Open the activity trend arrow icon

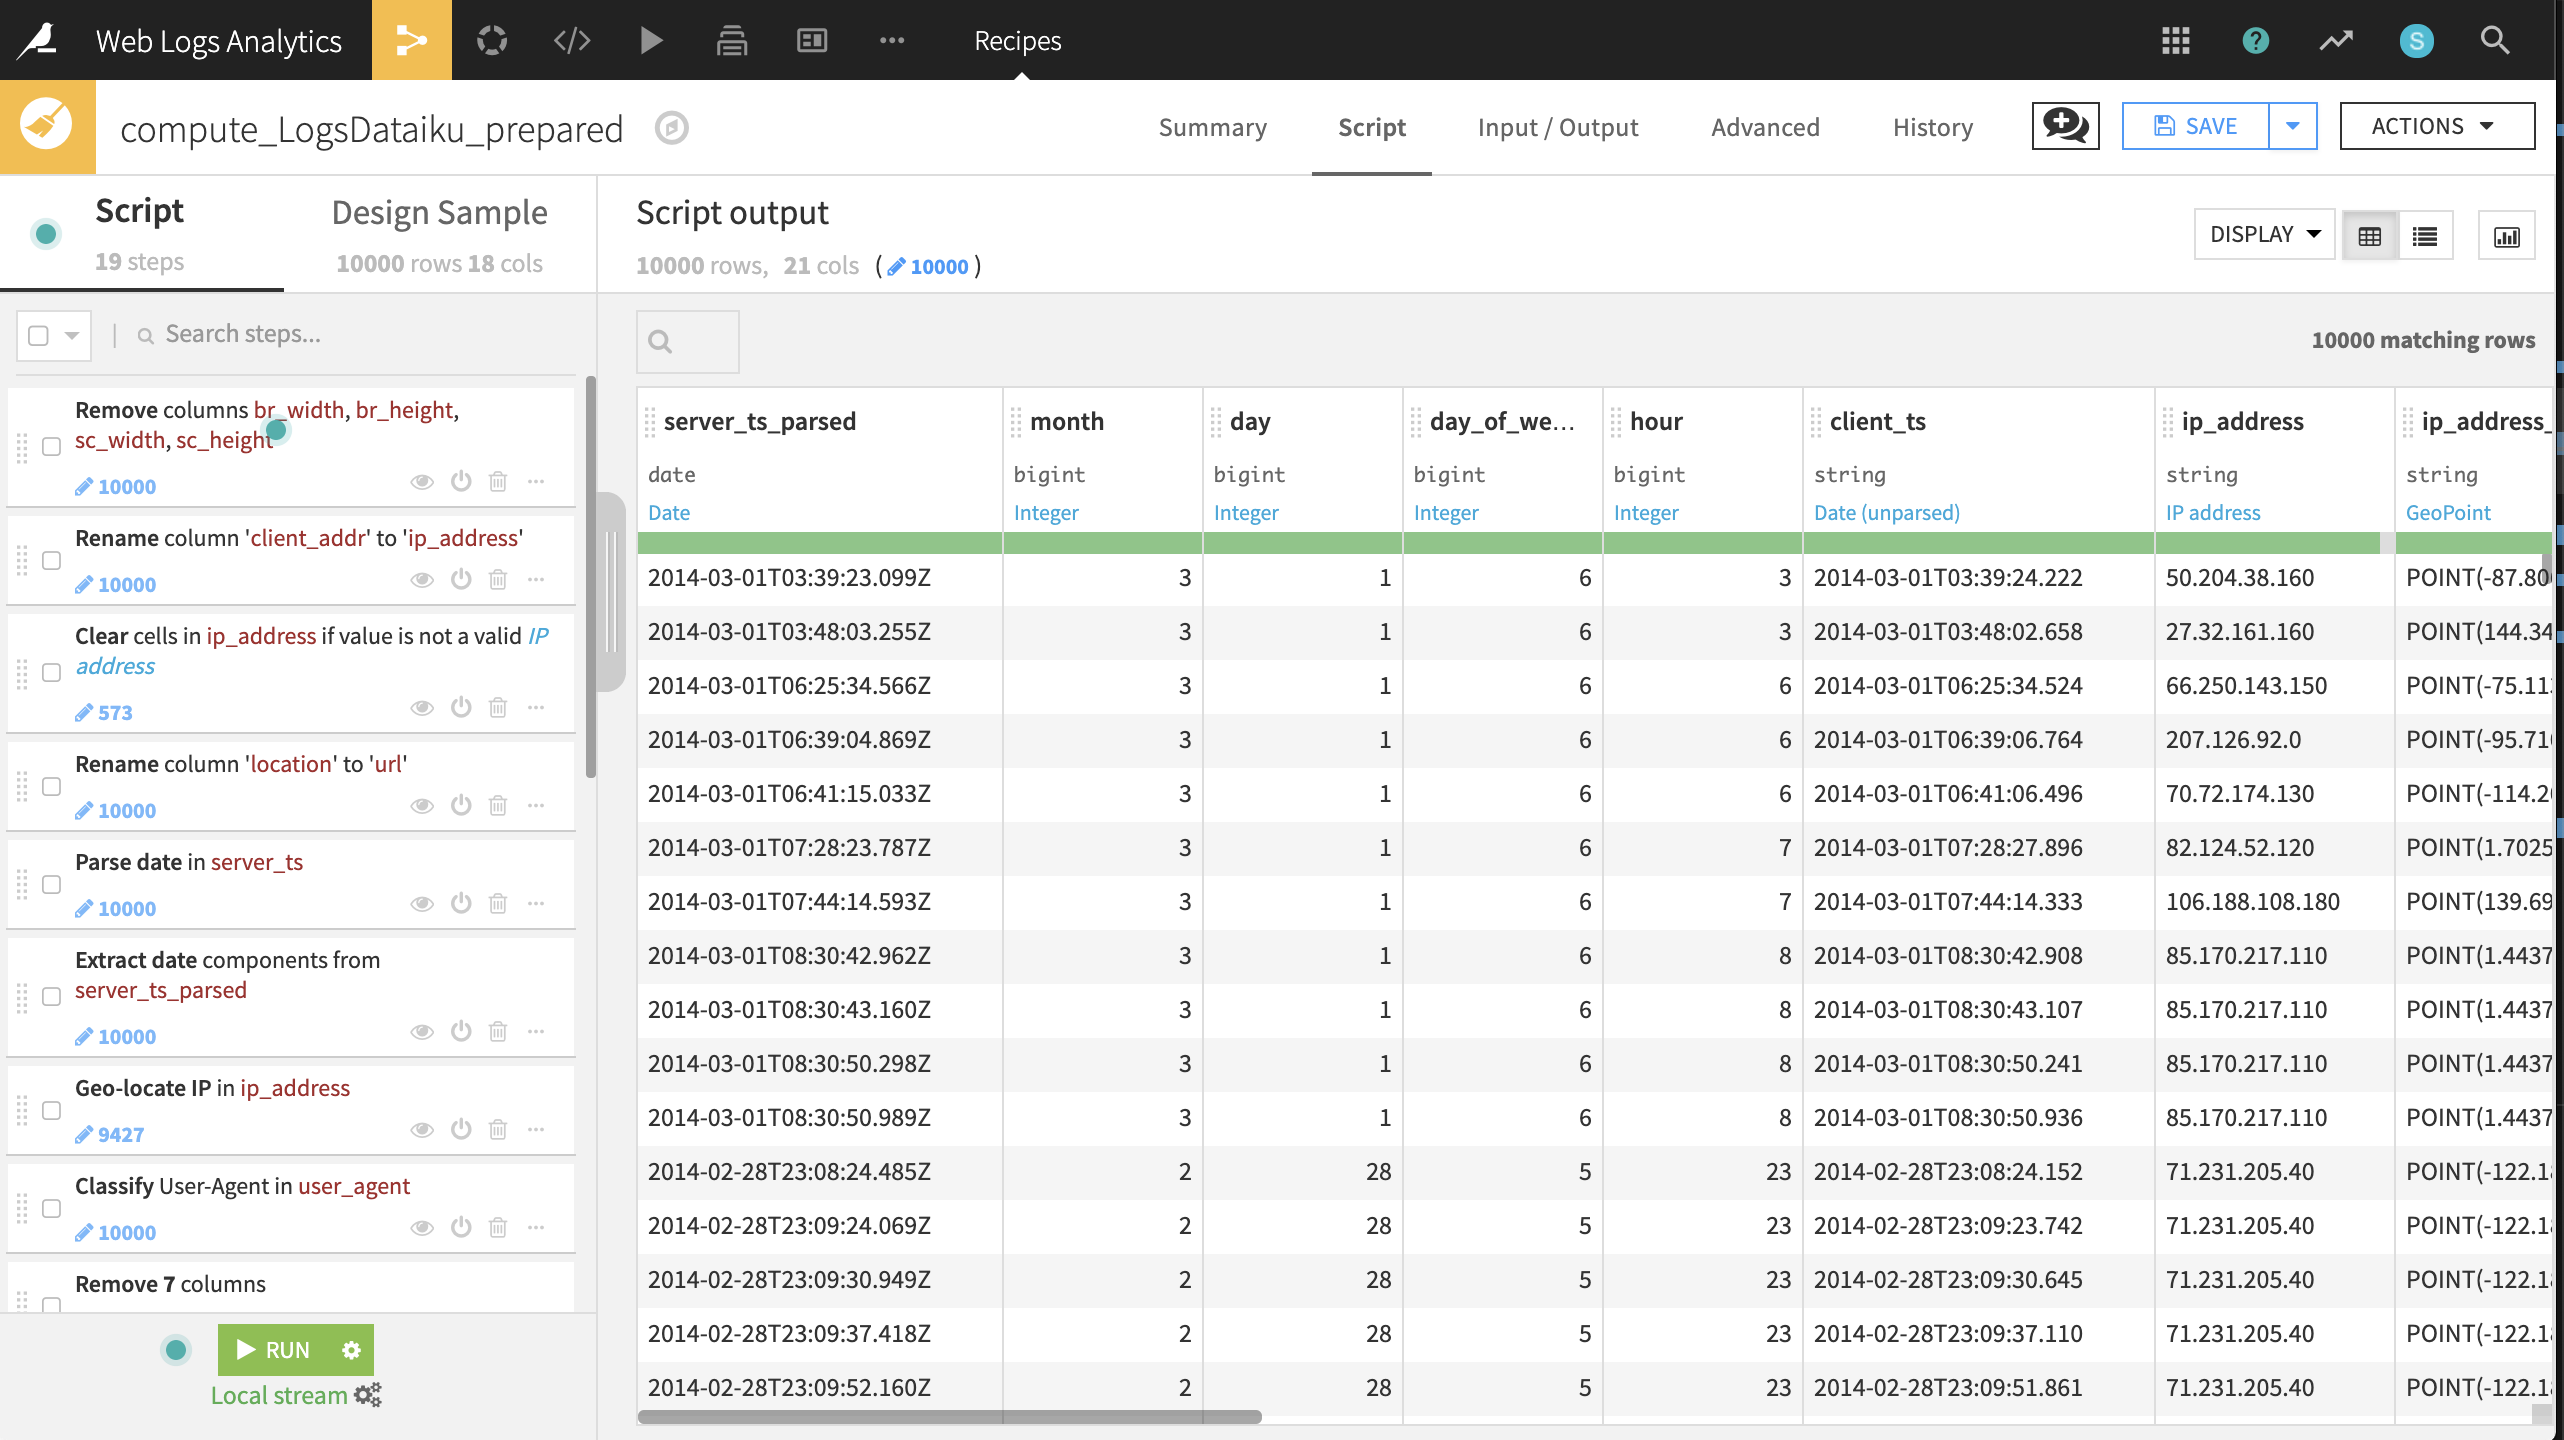click(2336, 40)
